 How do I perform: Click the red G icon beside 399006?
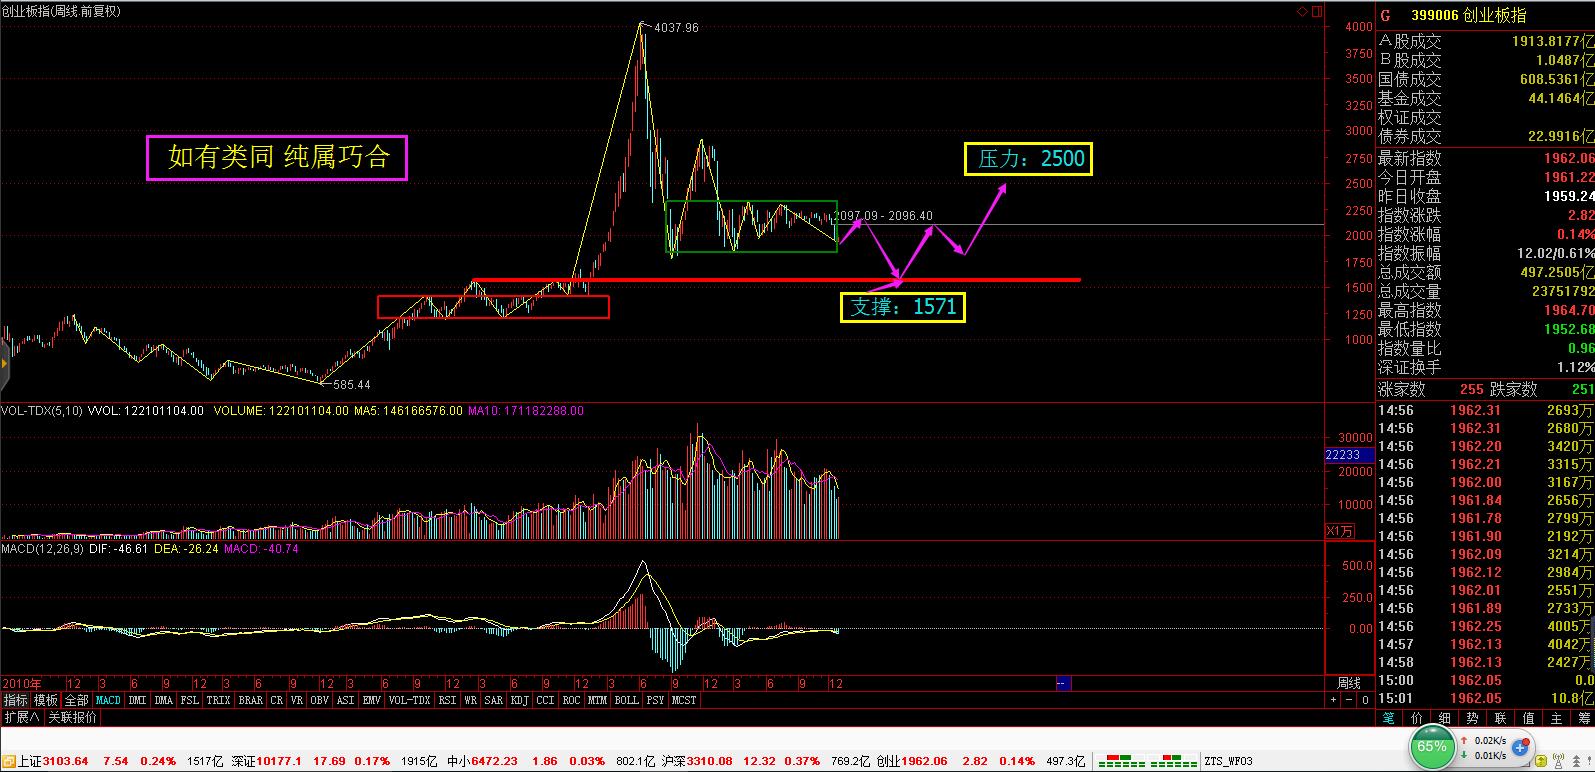(x=1386, y=16)
